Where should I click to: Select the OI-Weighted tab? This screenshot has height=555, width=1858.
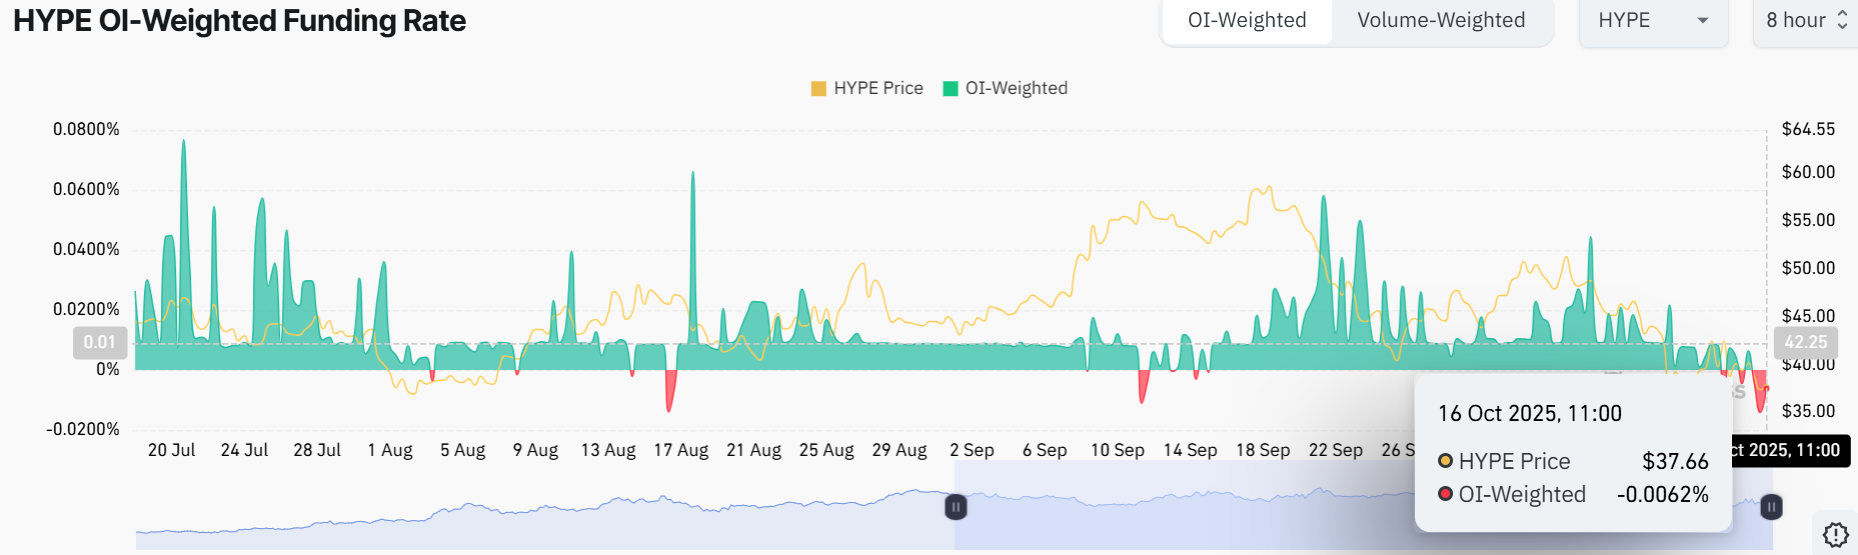coord(1247,21)
